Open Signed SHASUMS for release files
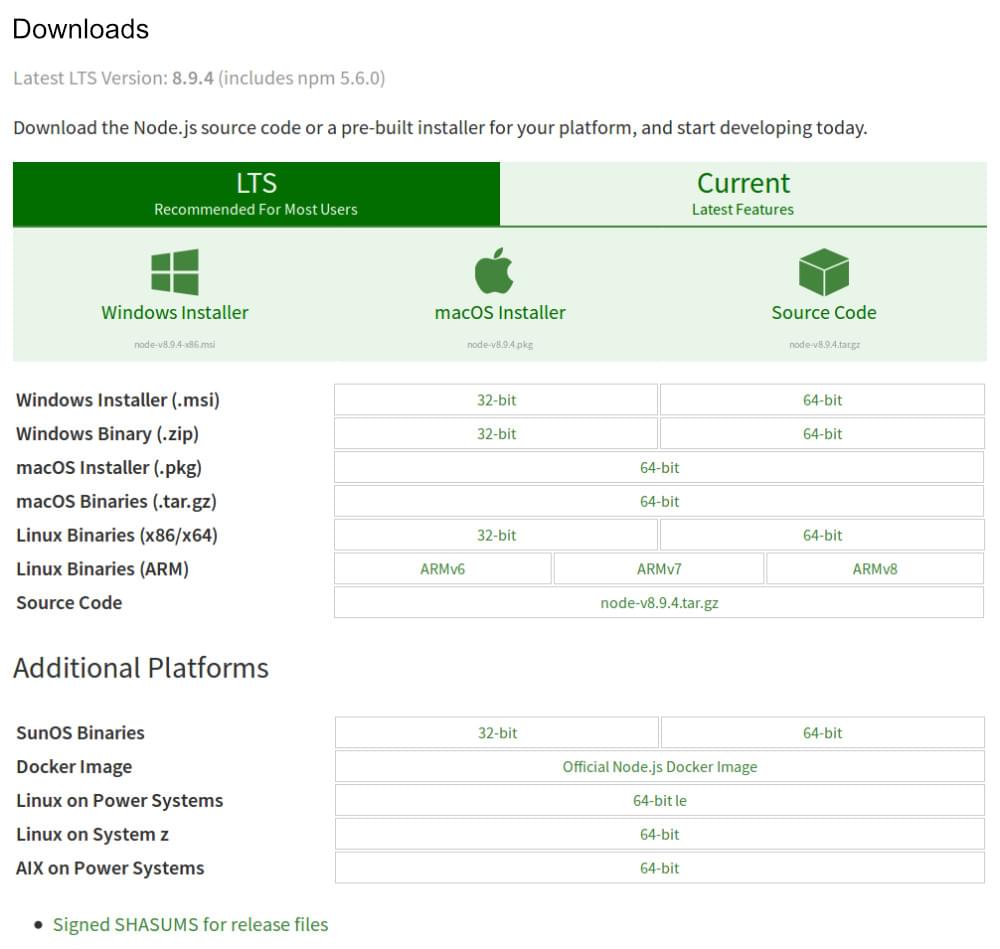Viewport: 1000px width, 949px height. point(190,924)
